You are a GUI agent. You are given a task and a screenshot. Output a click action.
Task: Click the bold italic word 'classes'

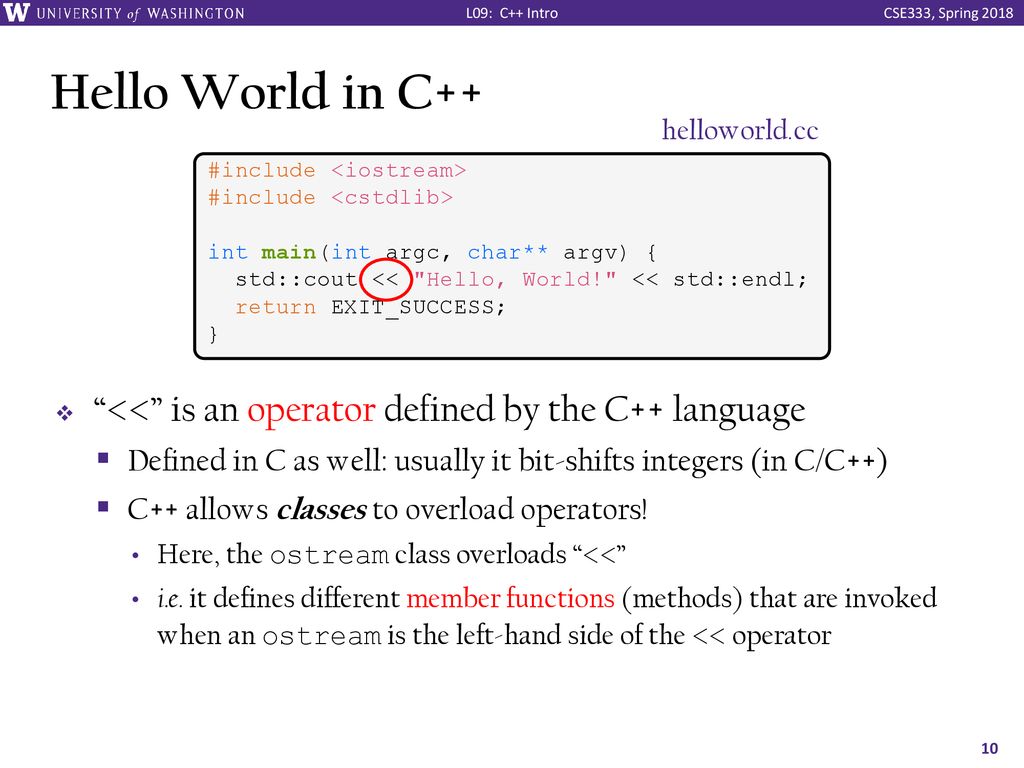[x=321, y=509]
